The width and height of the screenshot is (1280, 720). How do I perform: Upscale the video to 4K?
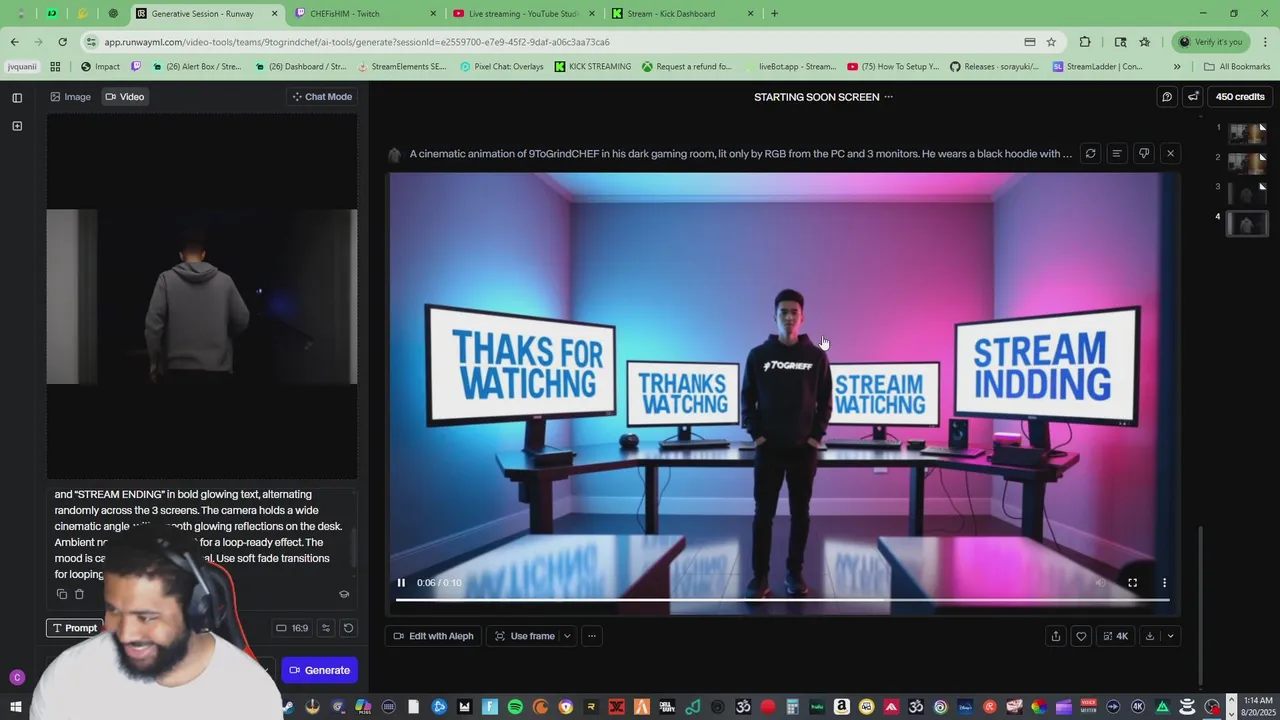coord(1115,636)
